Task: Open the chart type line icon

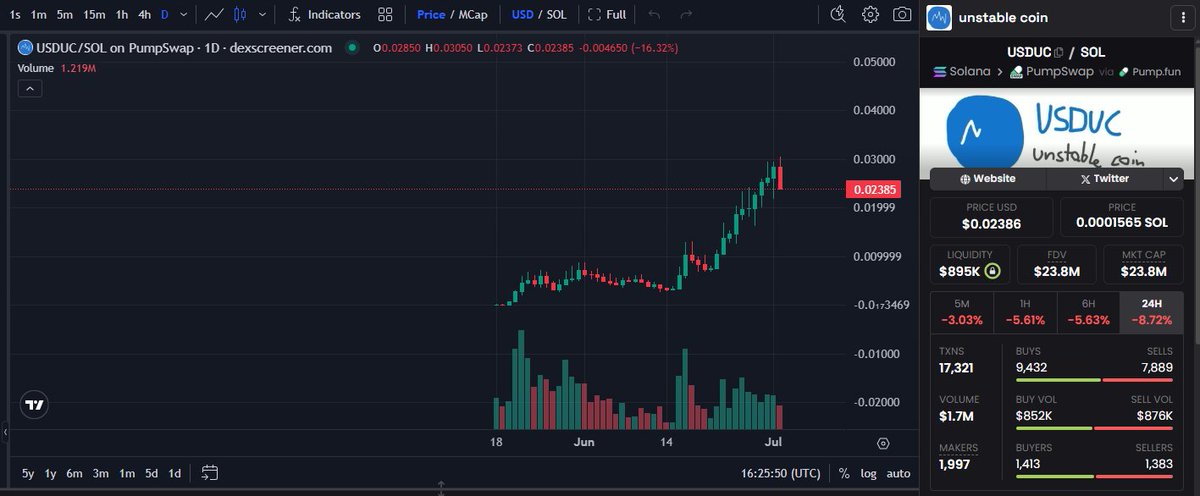Action: tap(212, 15)
